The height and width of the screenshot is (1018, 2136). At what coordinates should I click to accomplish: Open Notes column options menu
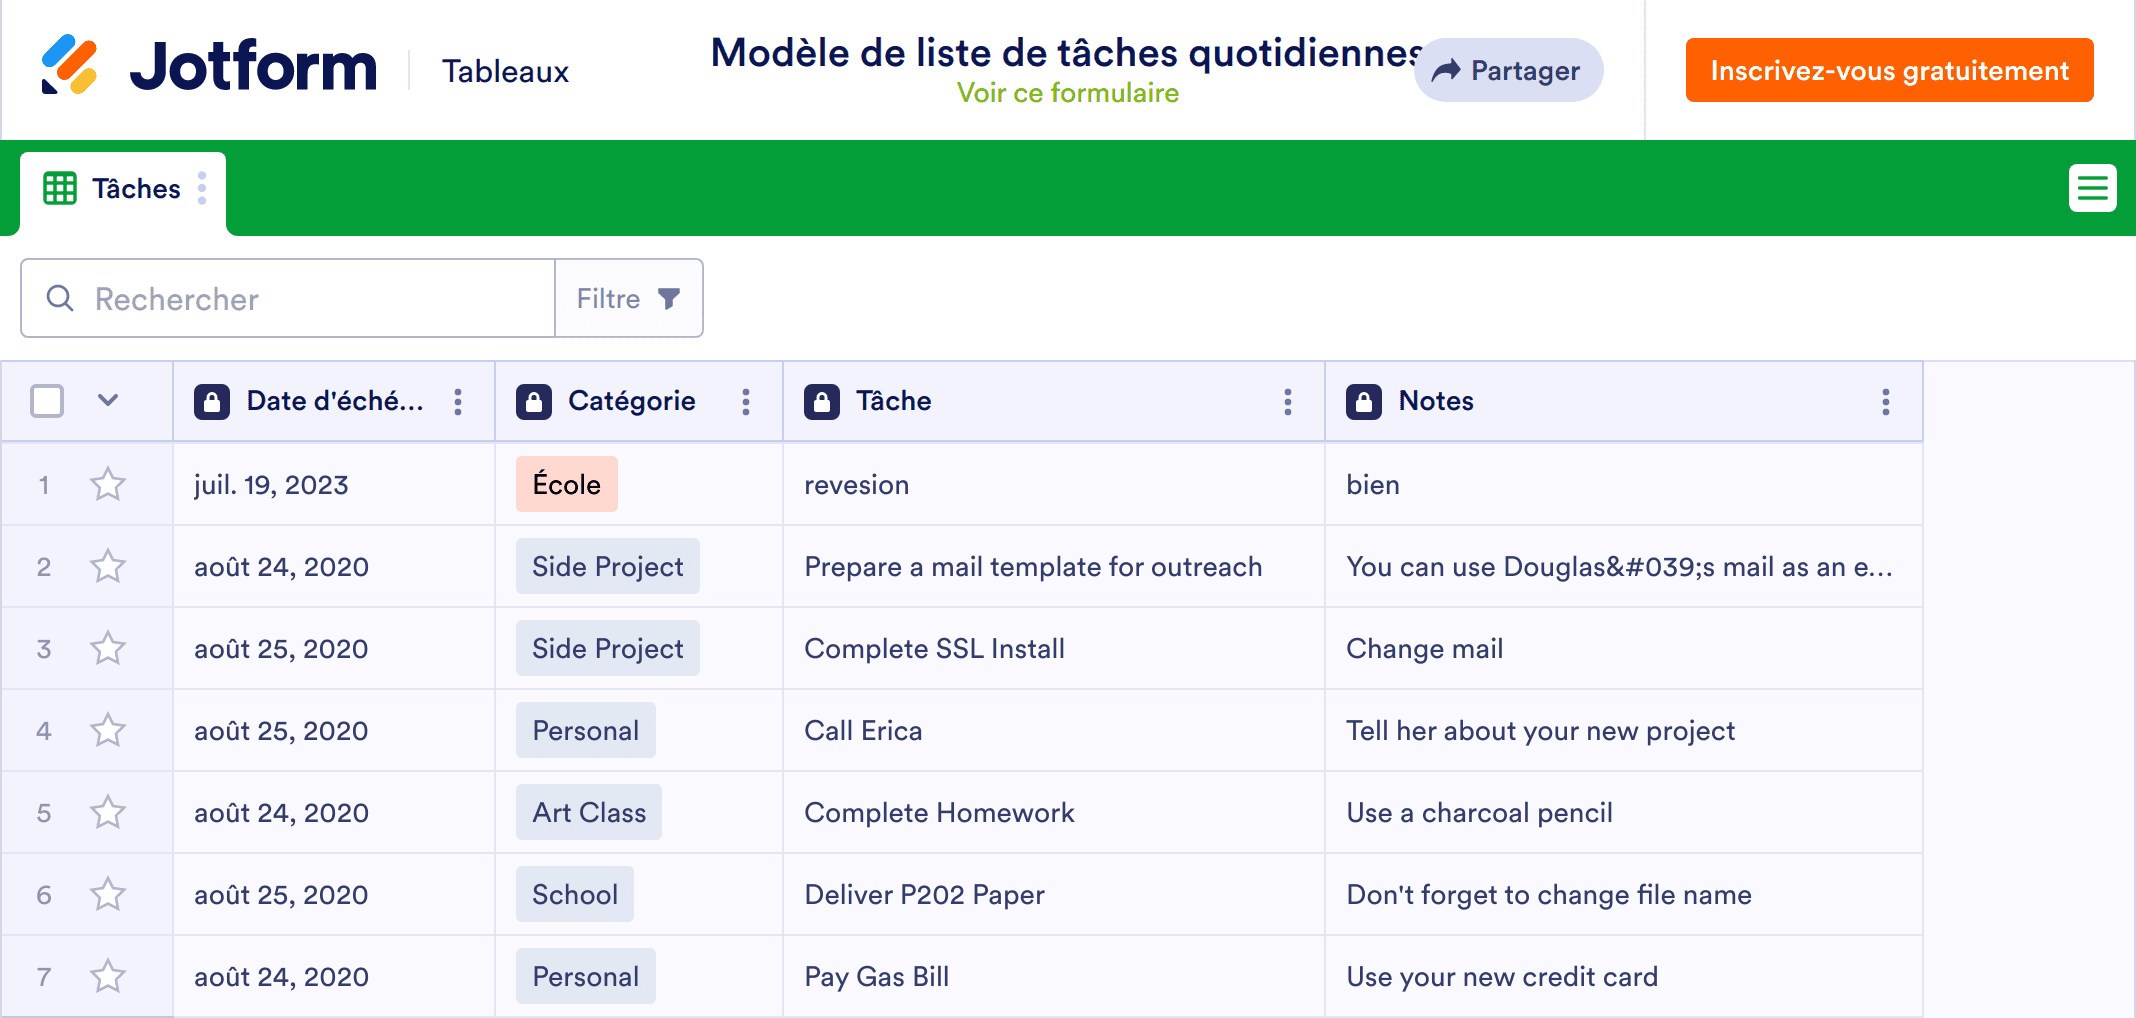(x=1886, y=402)
